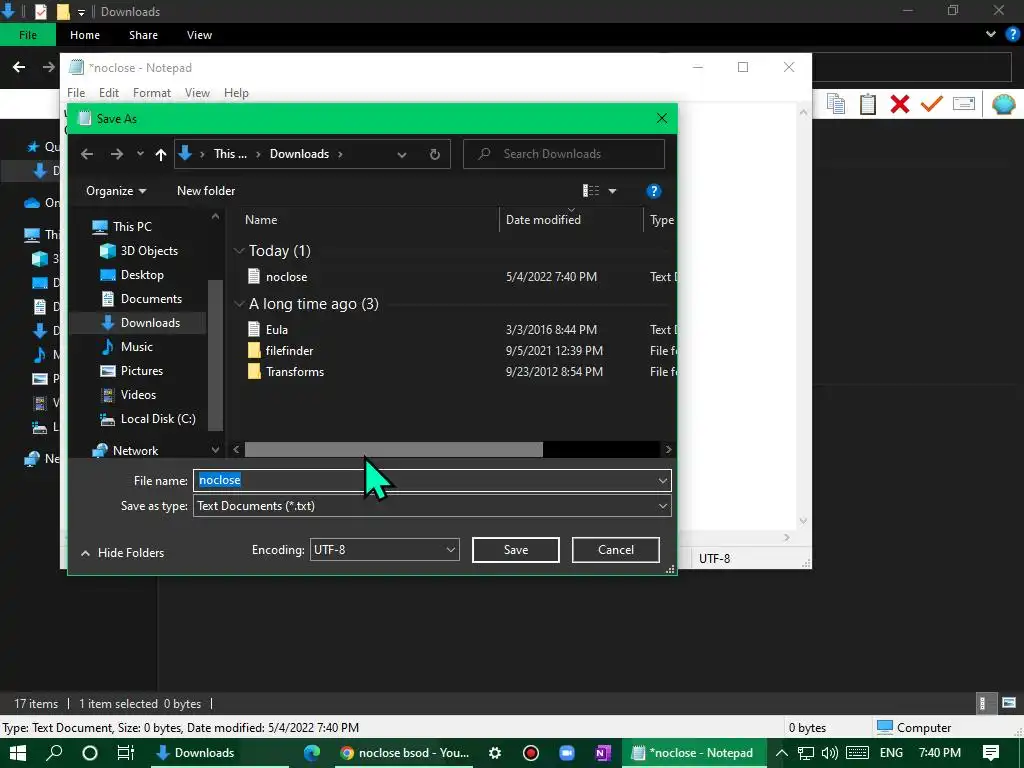Go up one folder level in Save As
Viewport: 1024px width, 768px height.
tap(161, 154)
